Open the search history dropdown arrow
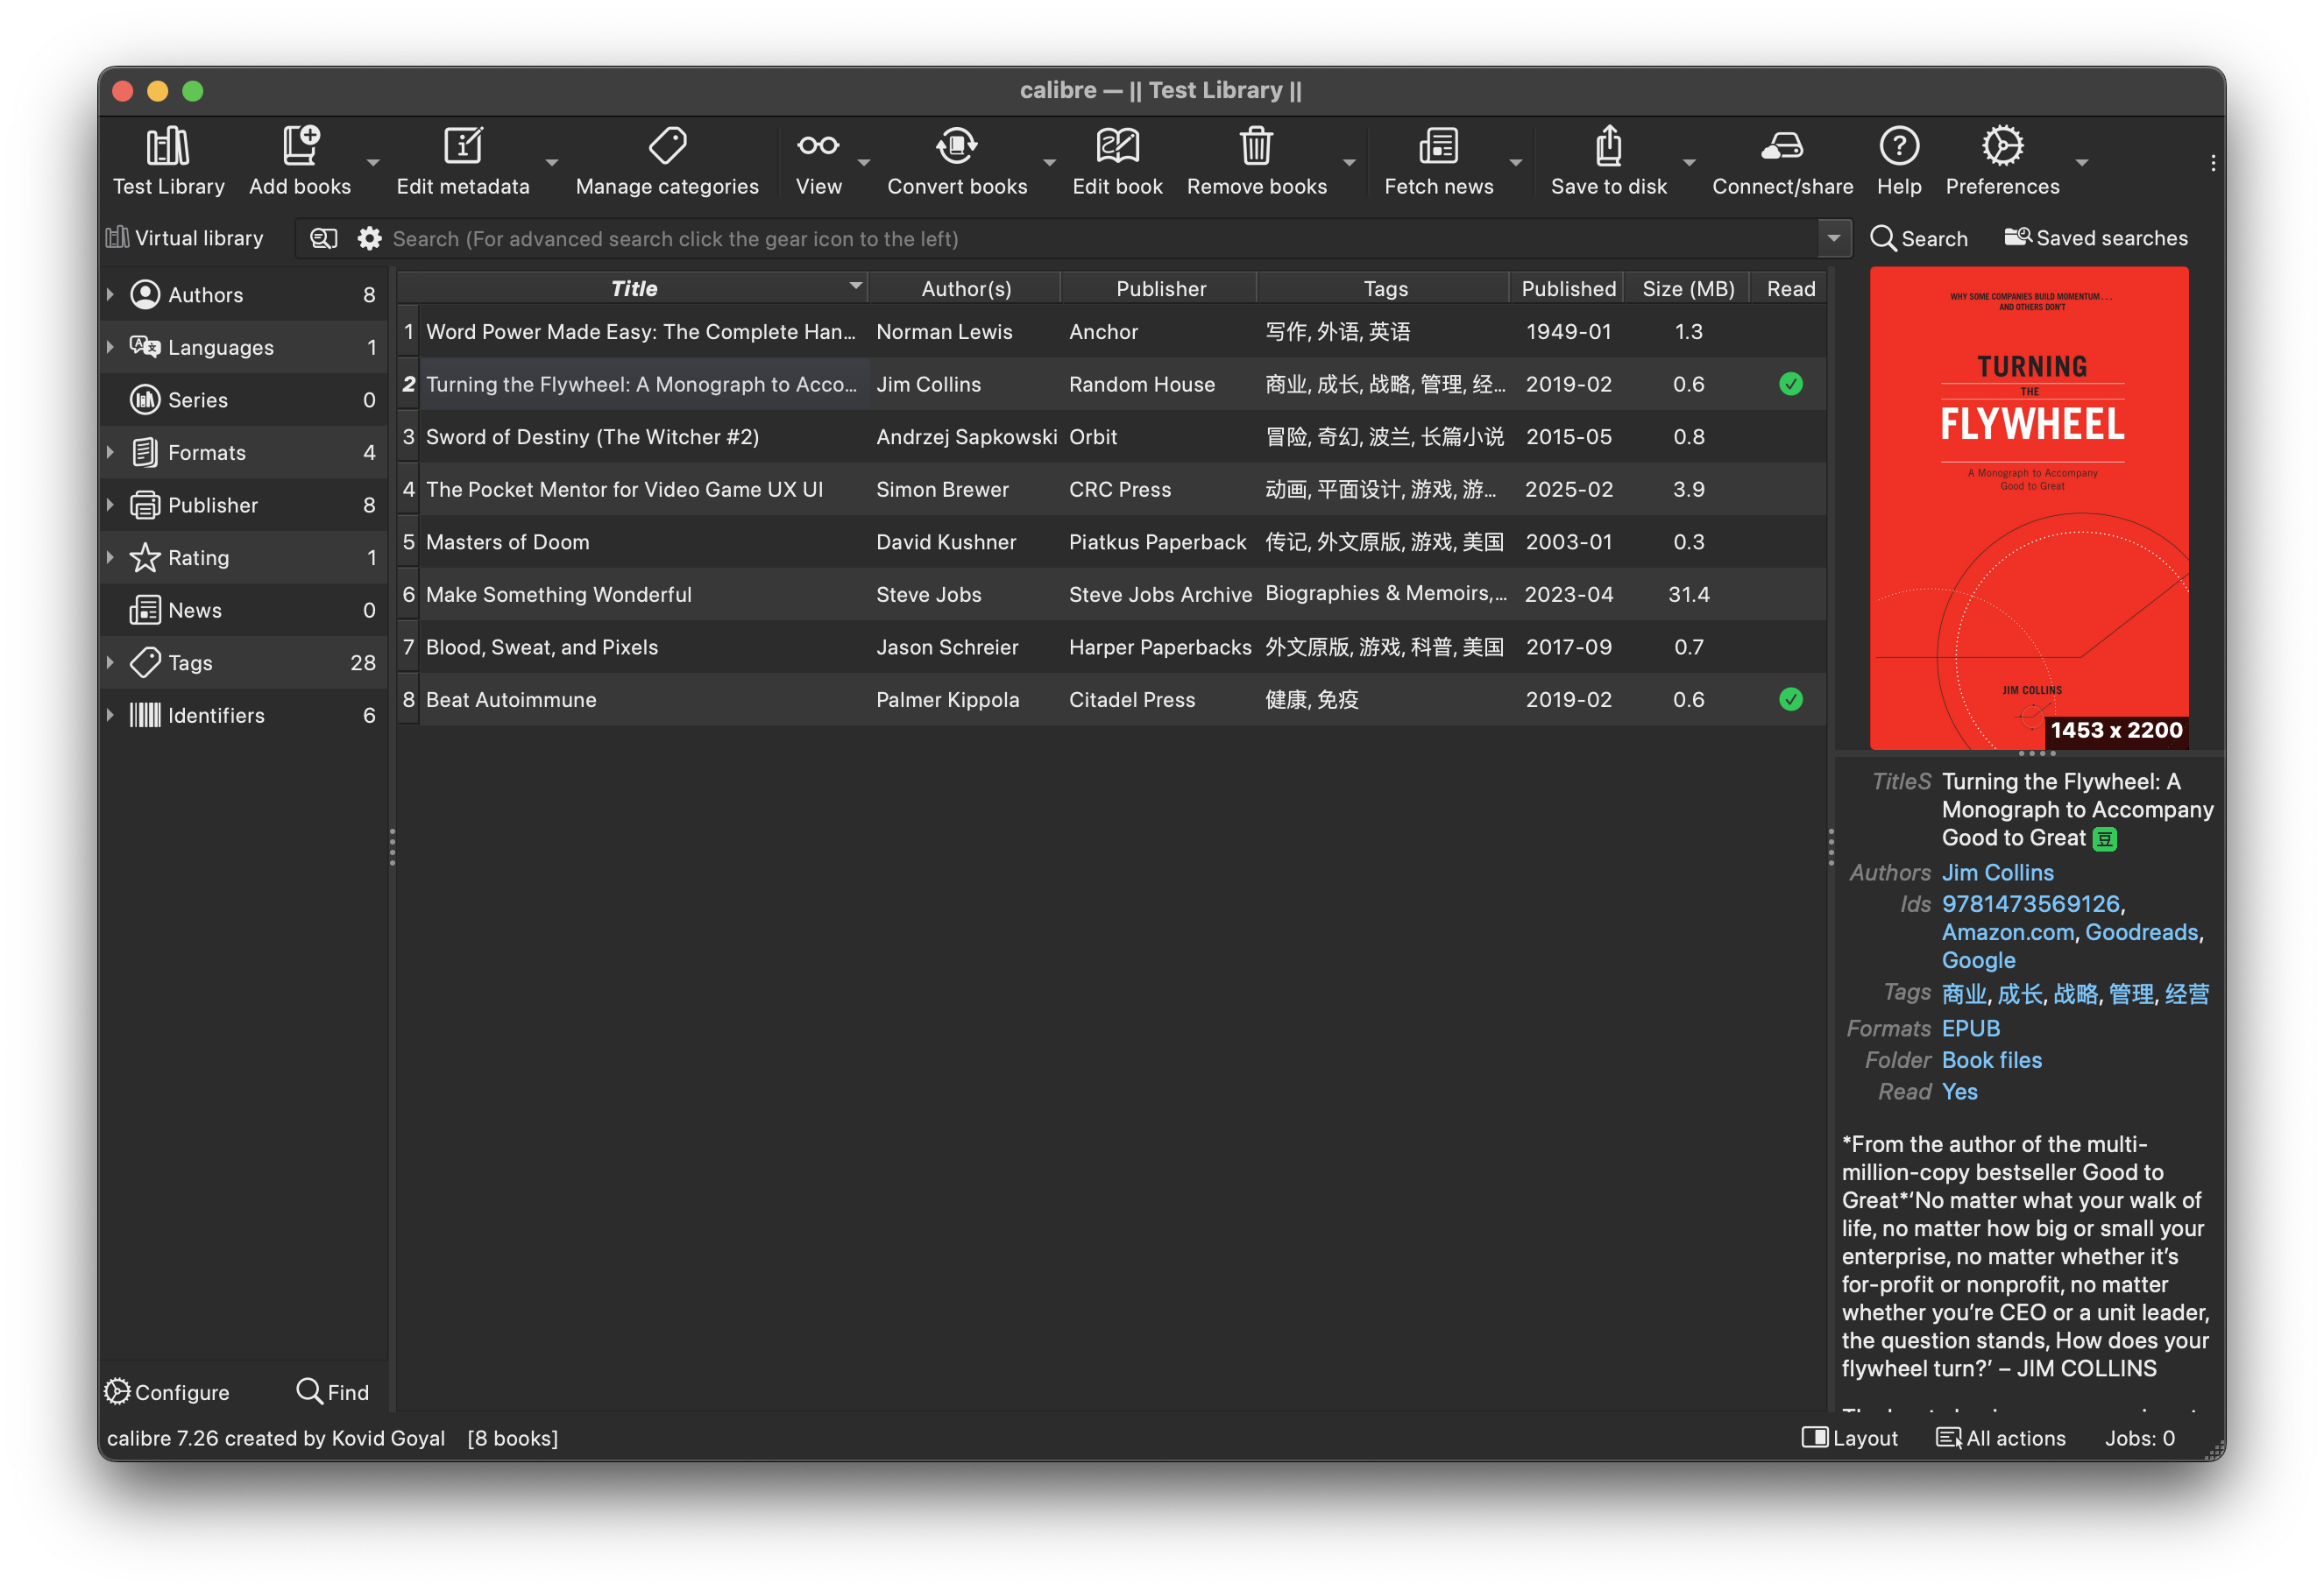This screenshot has width=2324, height=1591. coord(1833,238)
